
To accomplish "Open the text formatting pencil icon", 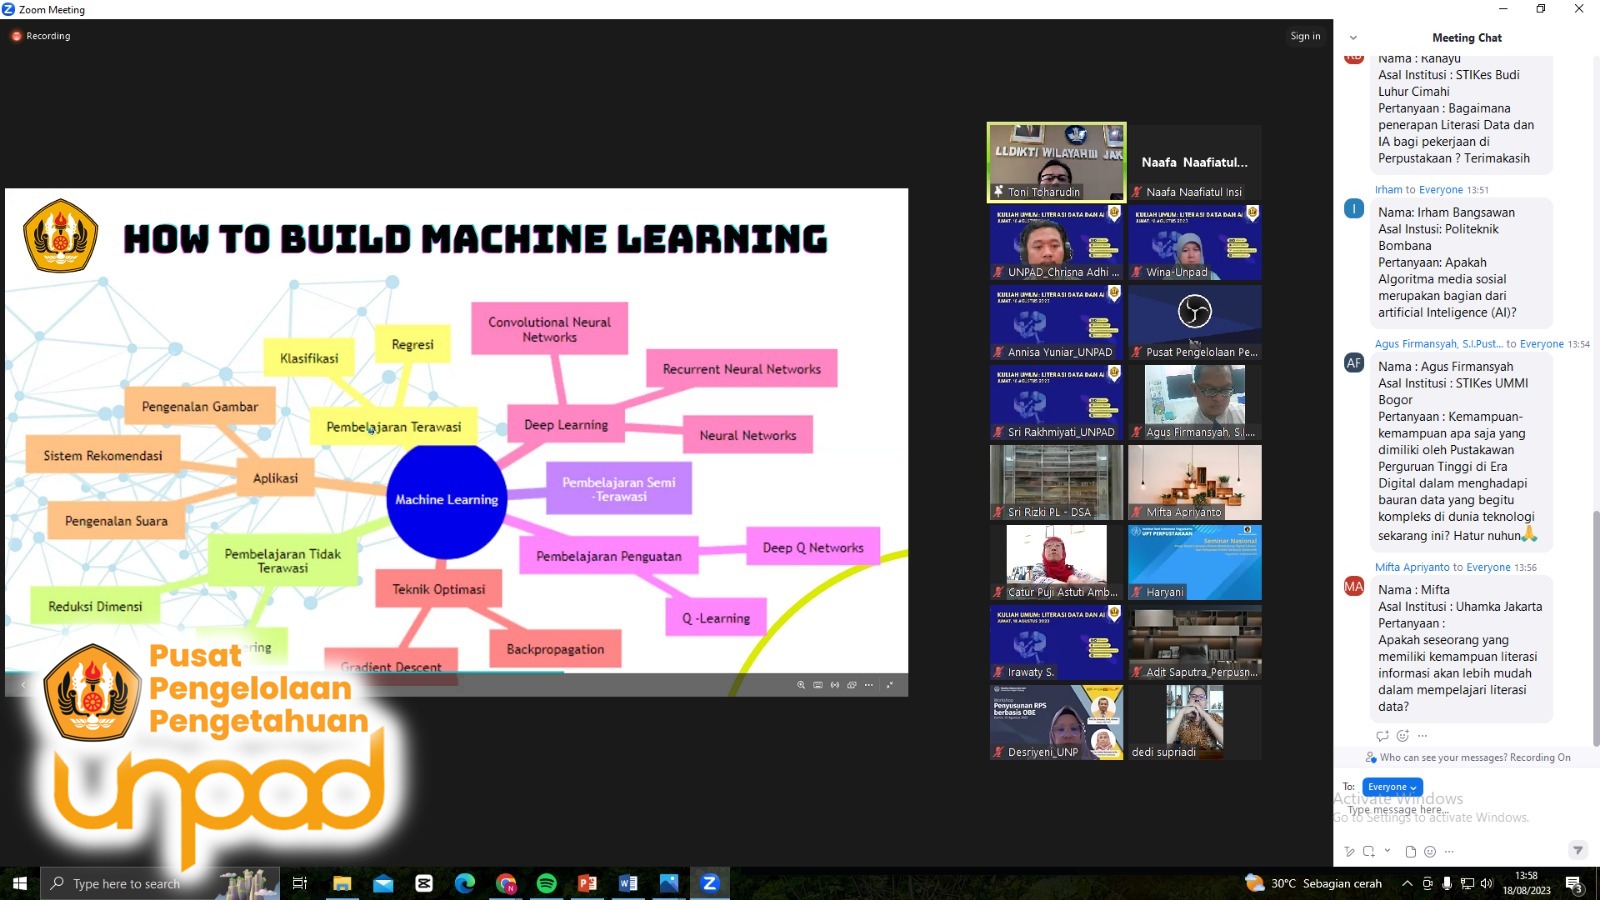I will coord(1349,852).
